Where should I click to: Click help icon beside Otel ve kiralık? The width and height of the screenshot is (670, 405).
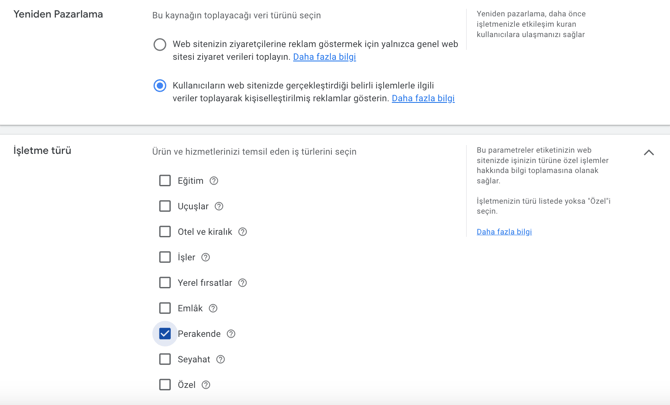pos(242,232)
